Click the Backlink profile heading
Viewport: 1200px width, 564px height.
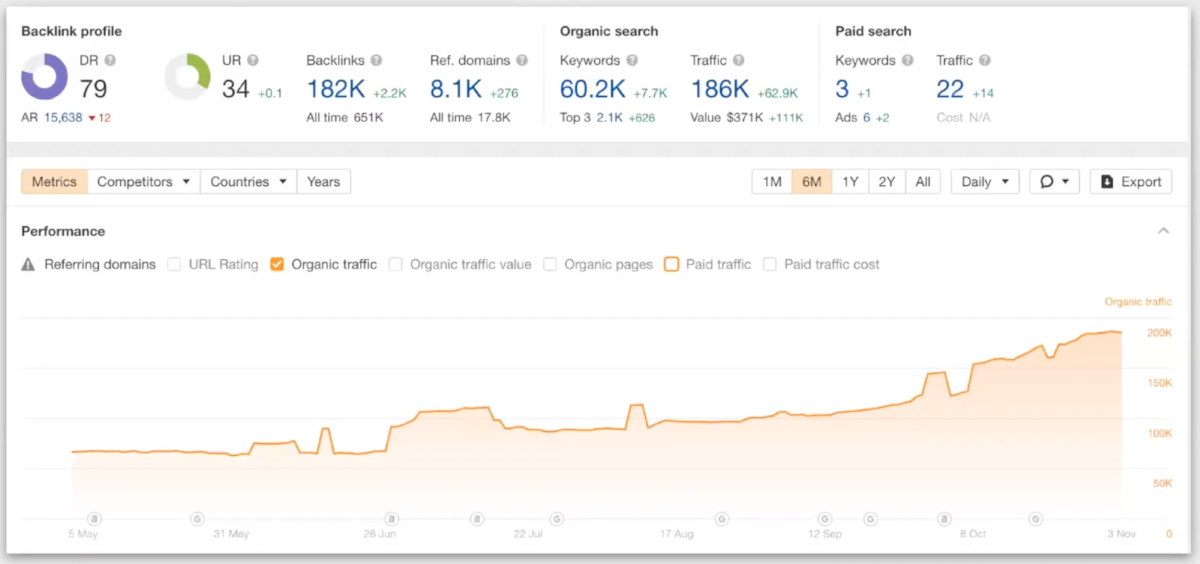[72, 32]
